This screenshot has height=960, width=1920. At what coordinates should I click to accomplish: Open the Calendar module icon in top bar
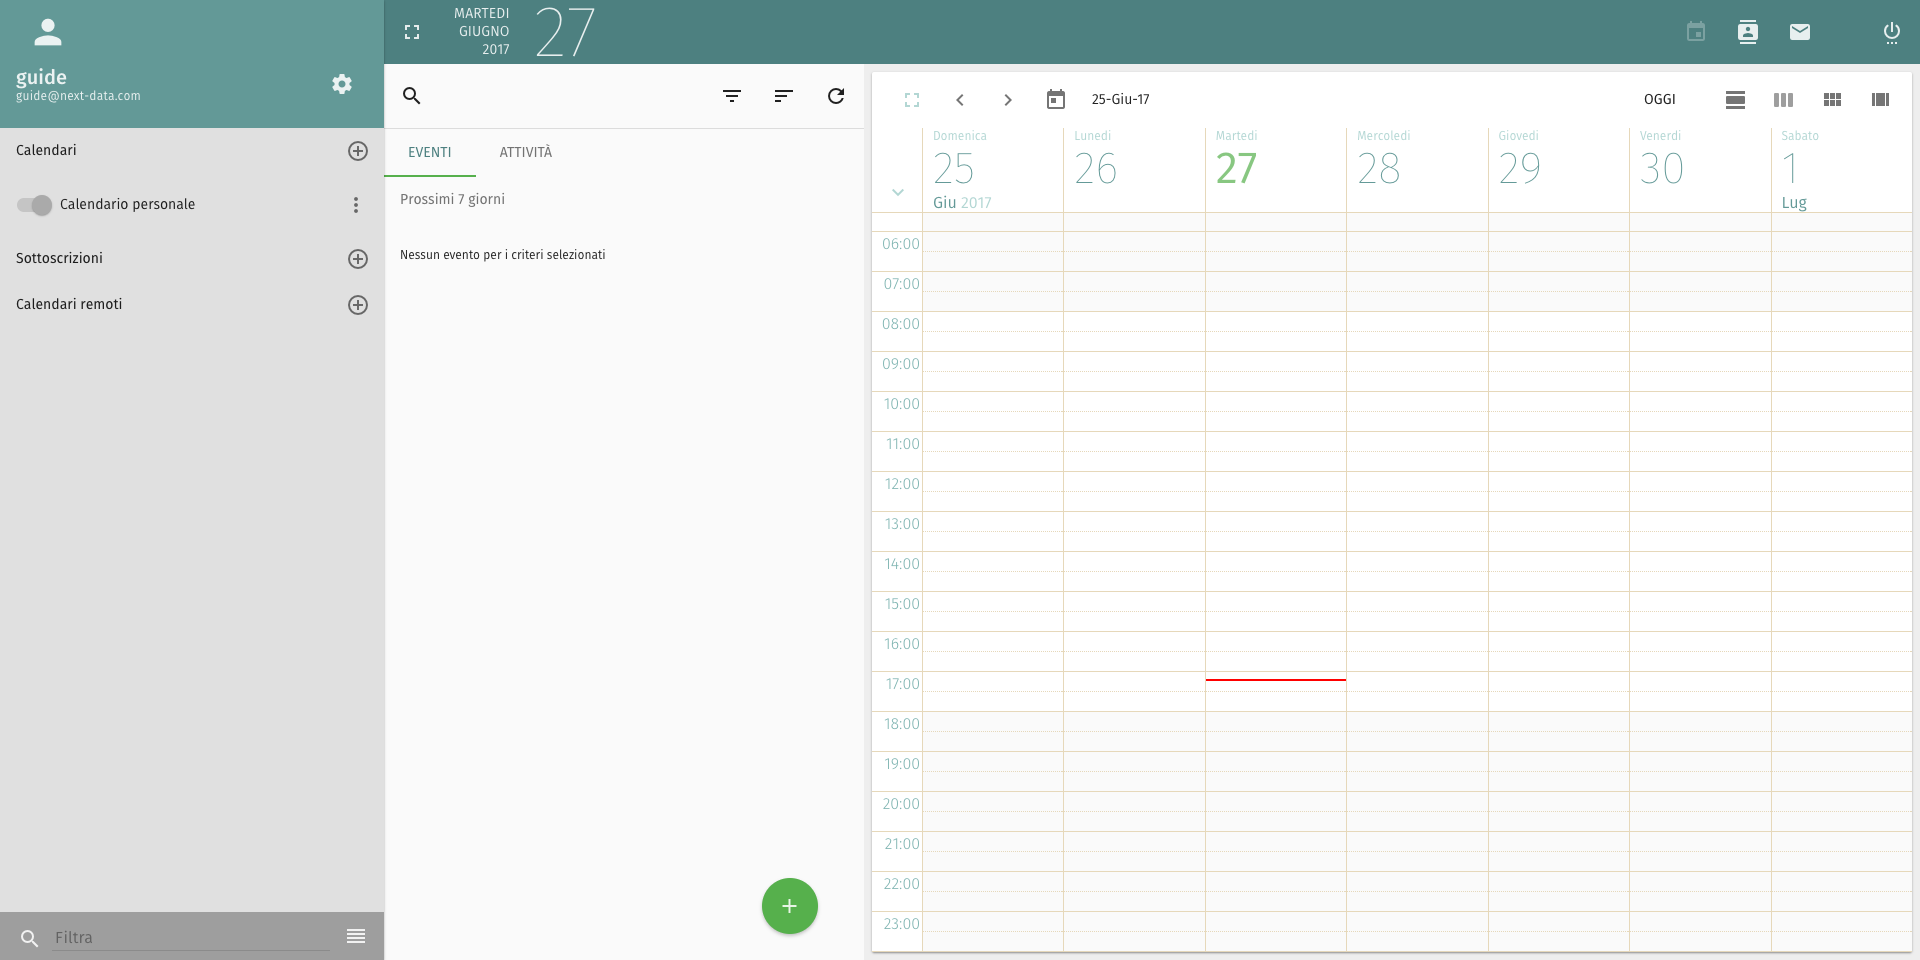1696,32
